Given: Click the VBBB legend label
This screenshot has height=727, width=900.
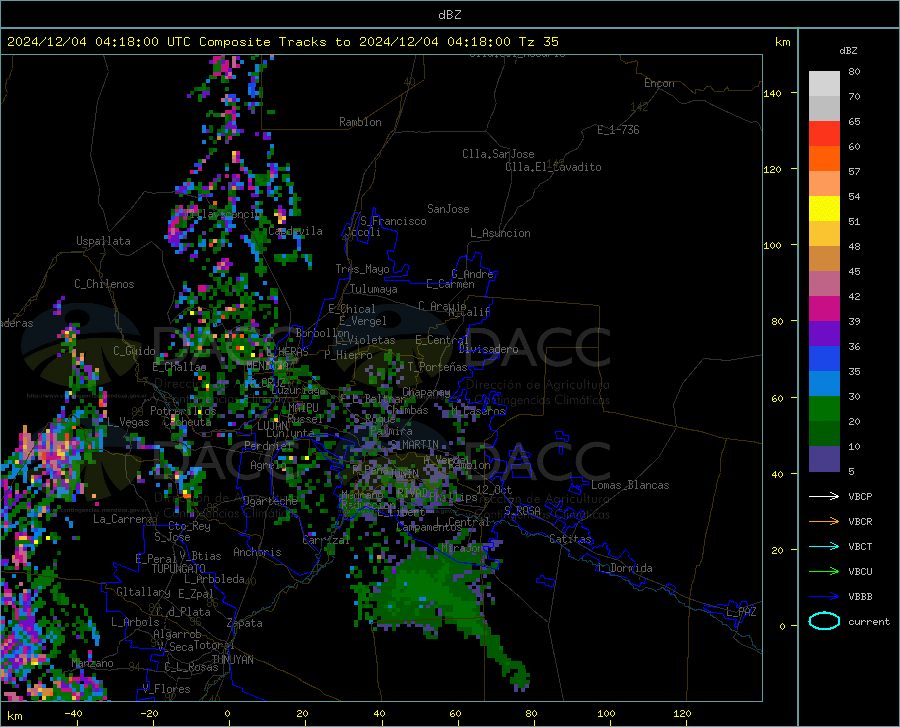Looking at the screenshot, I should point(860,597).
